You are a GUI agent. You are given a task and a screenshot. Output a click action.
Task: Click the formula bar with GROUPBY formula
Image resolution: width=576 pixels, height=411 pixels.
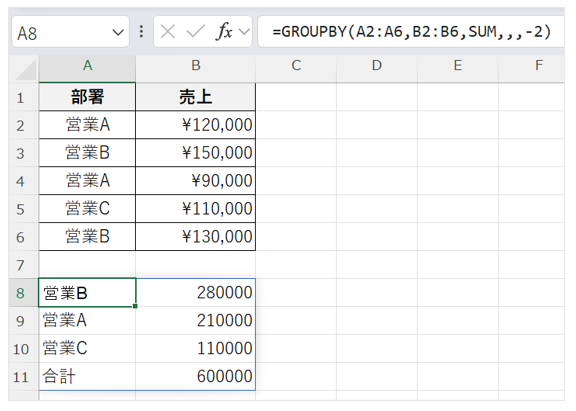[411, 32]
